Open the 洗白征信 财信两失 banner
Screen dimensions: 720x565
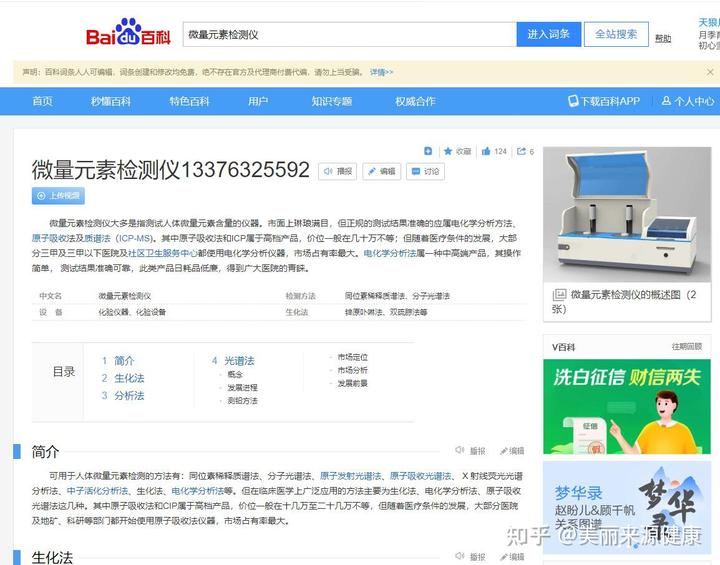(x=627, y=407)
